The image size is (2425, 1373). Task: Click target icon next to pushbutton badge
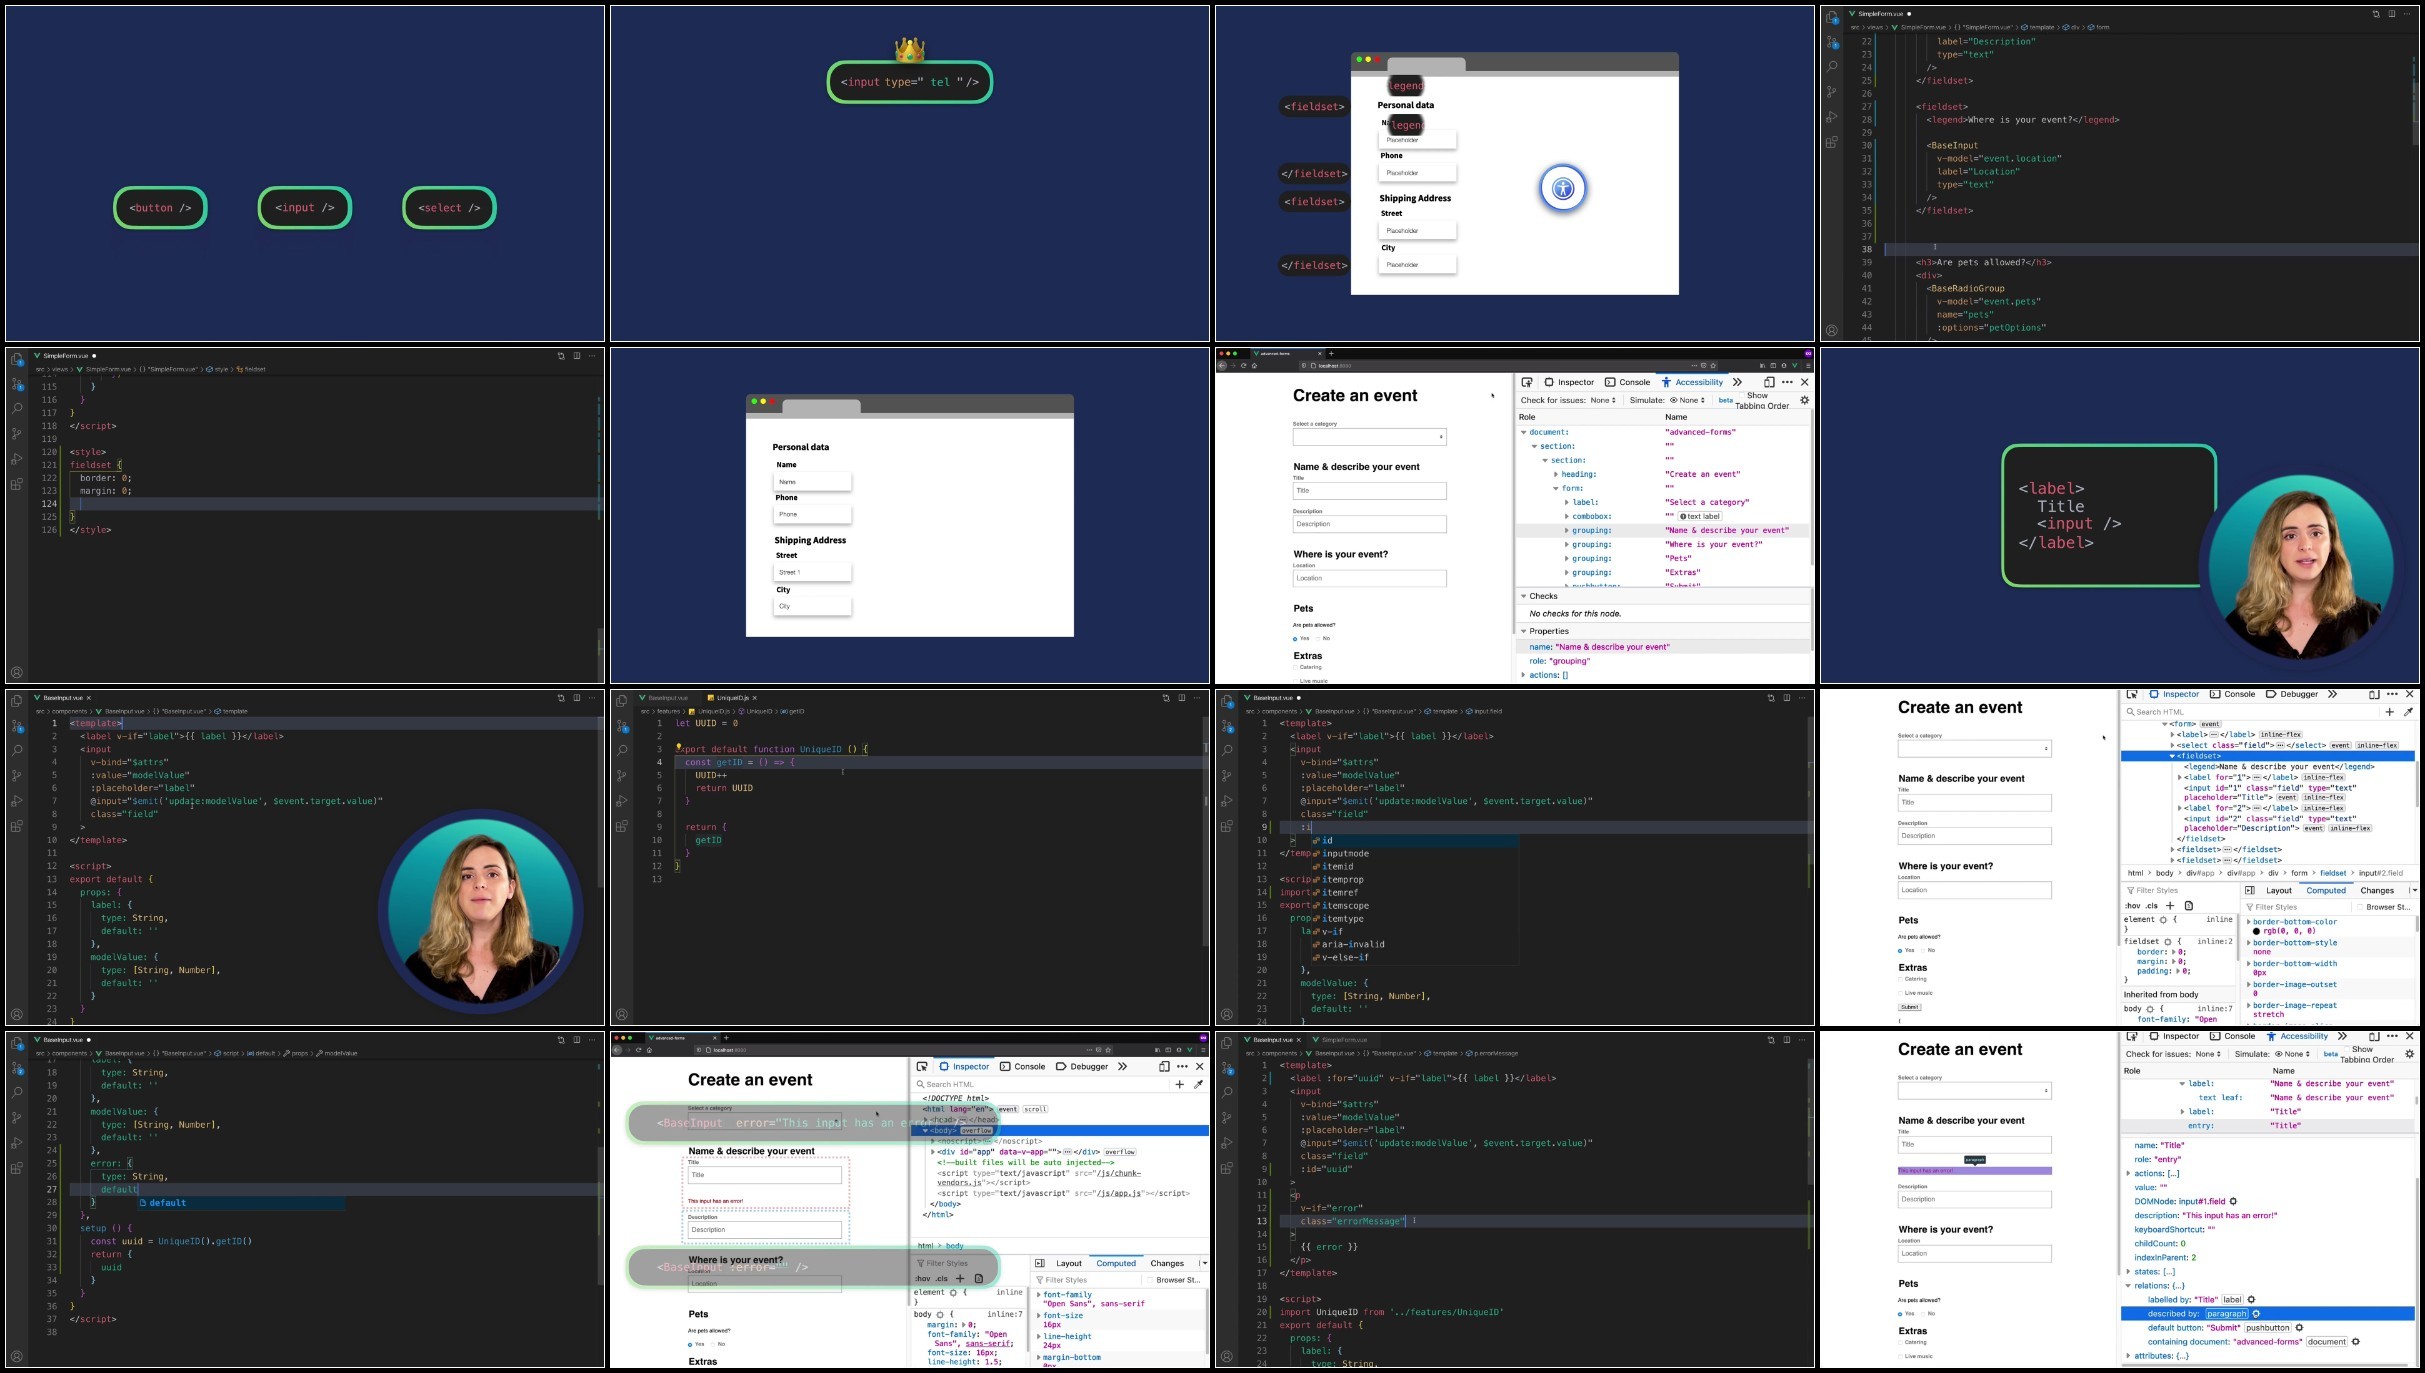coord(2299,1328)
